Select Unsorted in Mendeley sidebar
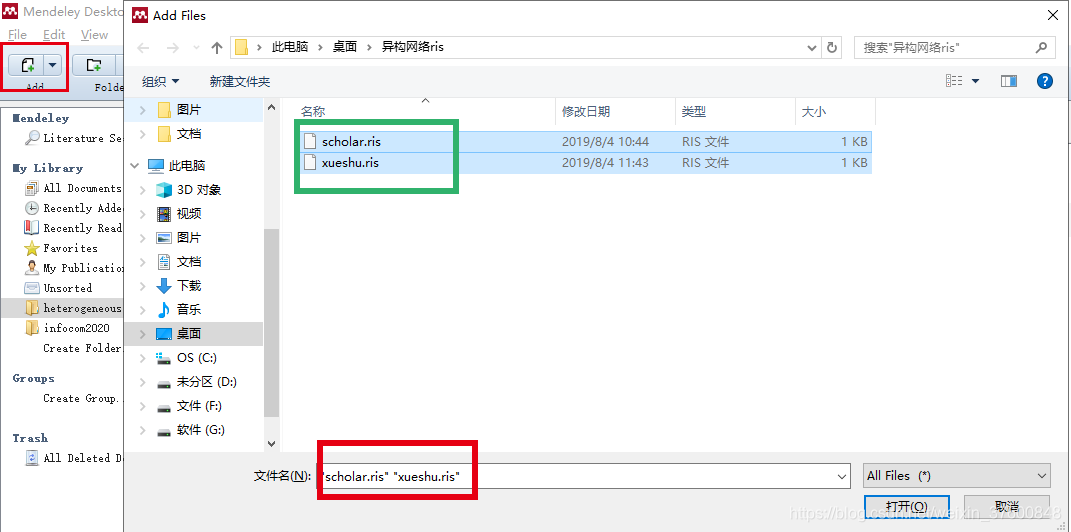The width and height of the screenshot is (1071, 532). (x=58, y=288)
